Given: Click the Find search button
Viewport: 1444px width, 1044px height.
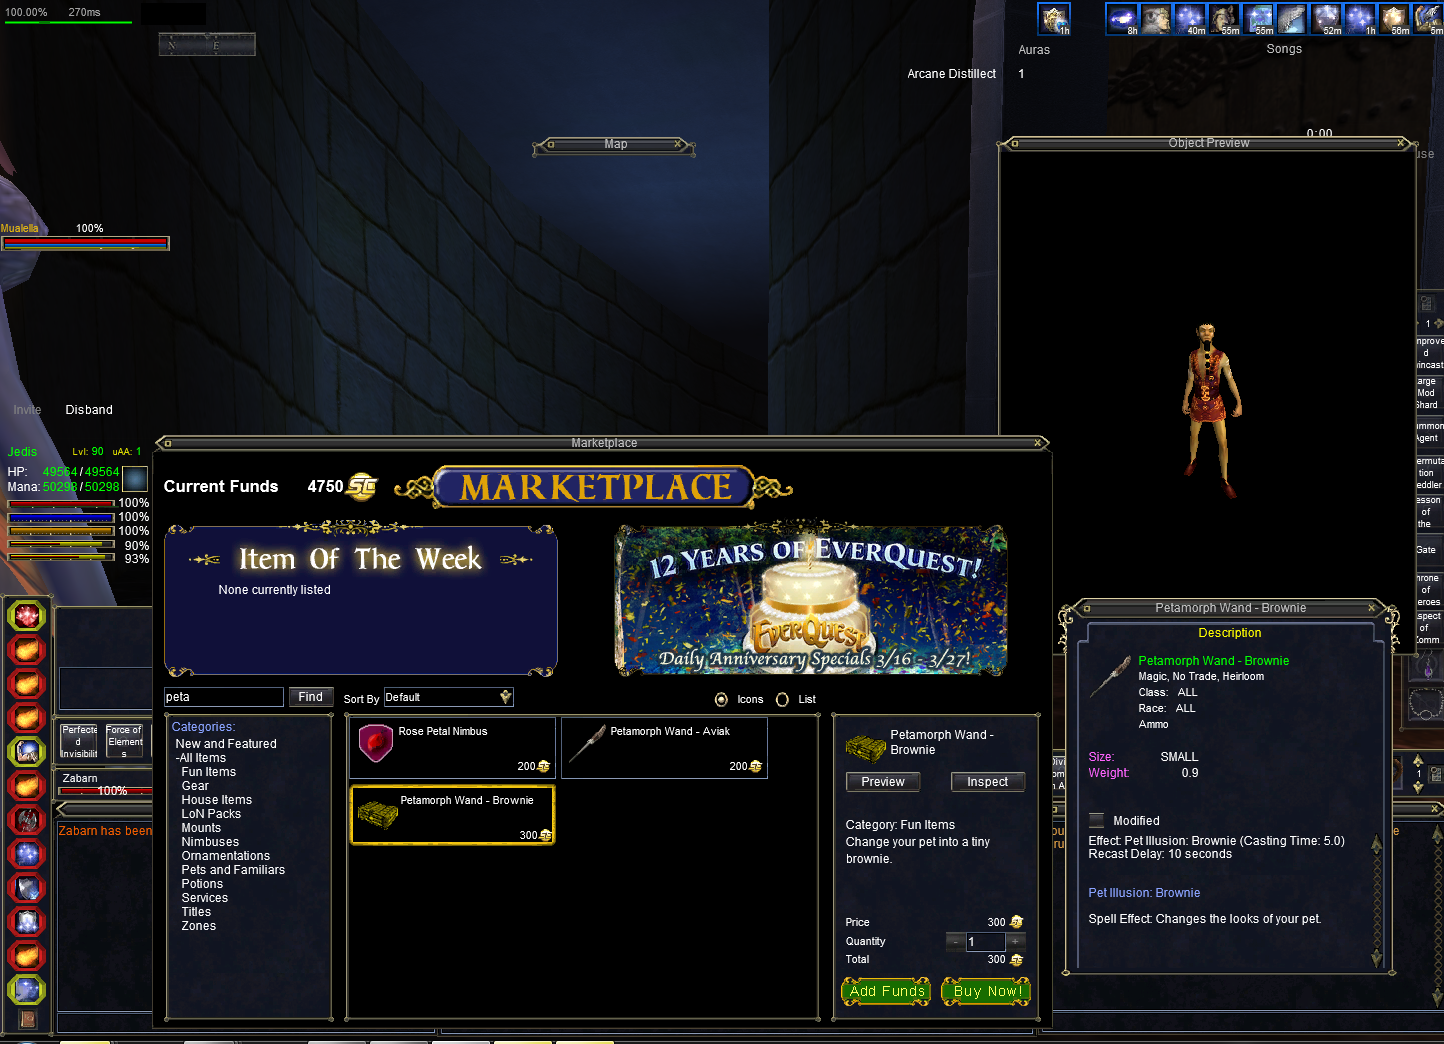Looking at the screenshot, I should click(x=311, y=697).
